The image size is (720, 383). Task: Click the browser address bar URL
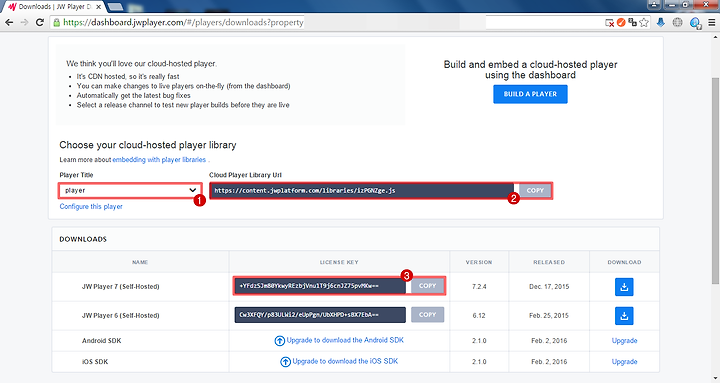(183, 23)
